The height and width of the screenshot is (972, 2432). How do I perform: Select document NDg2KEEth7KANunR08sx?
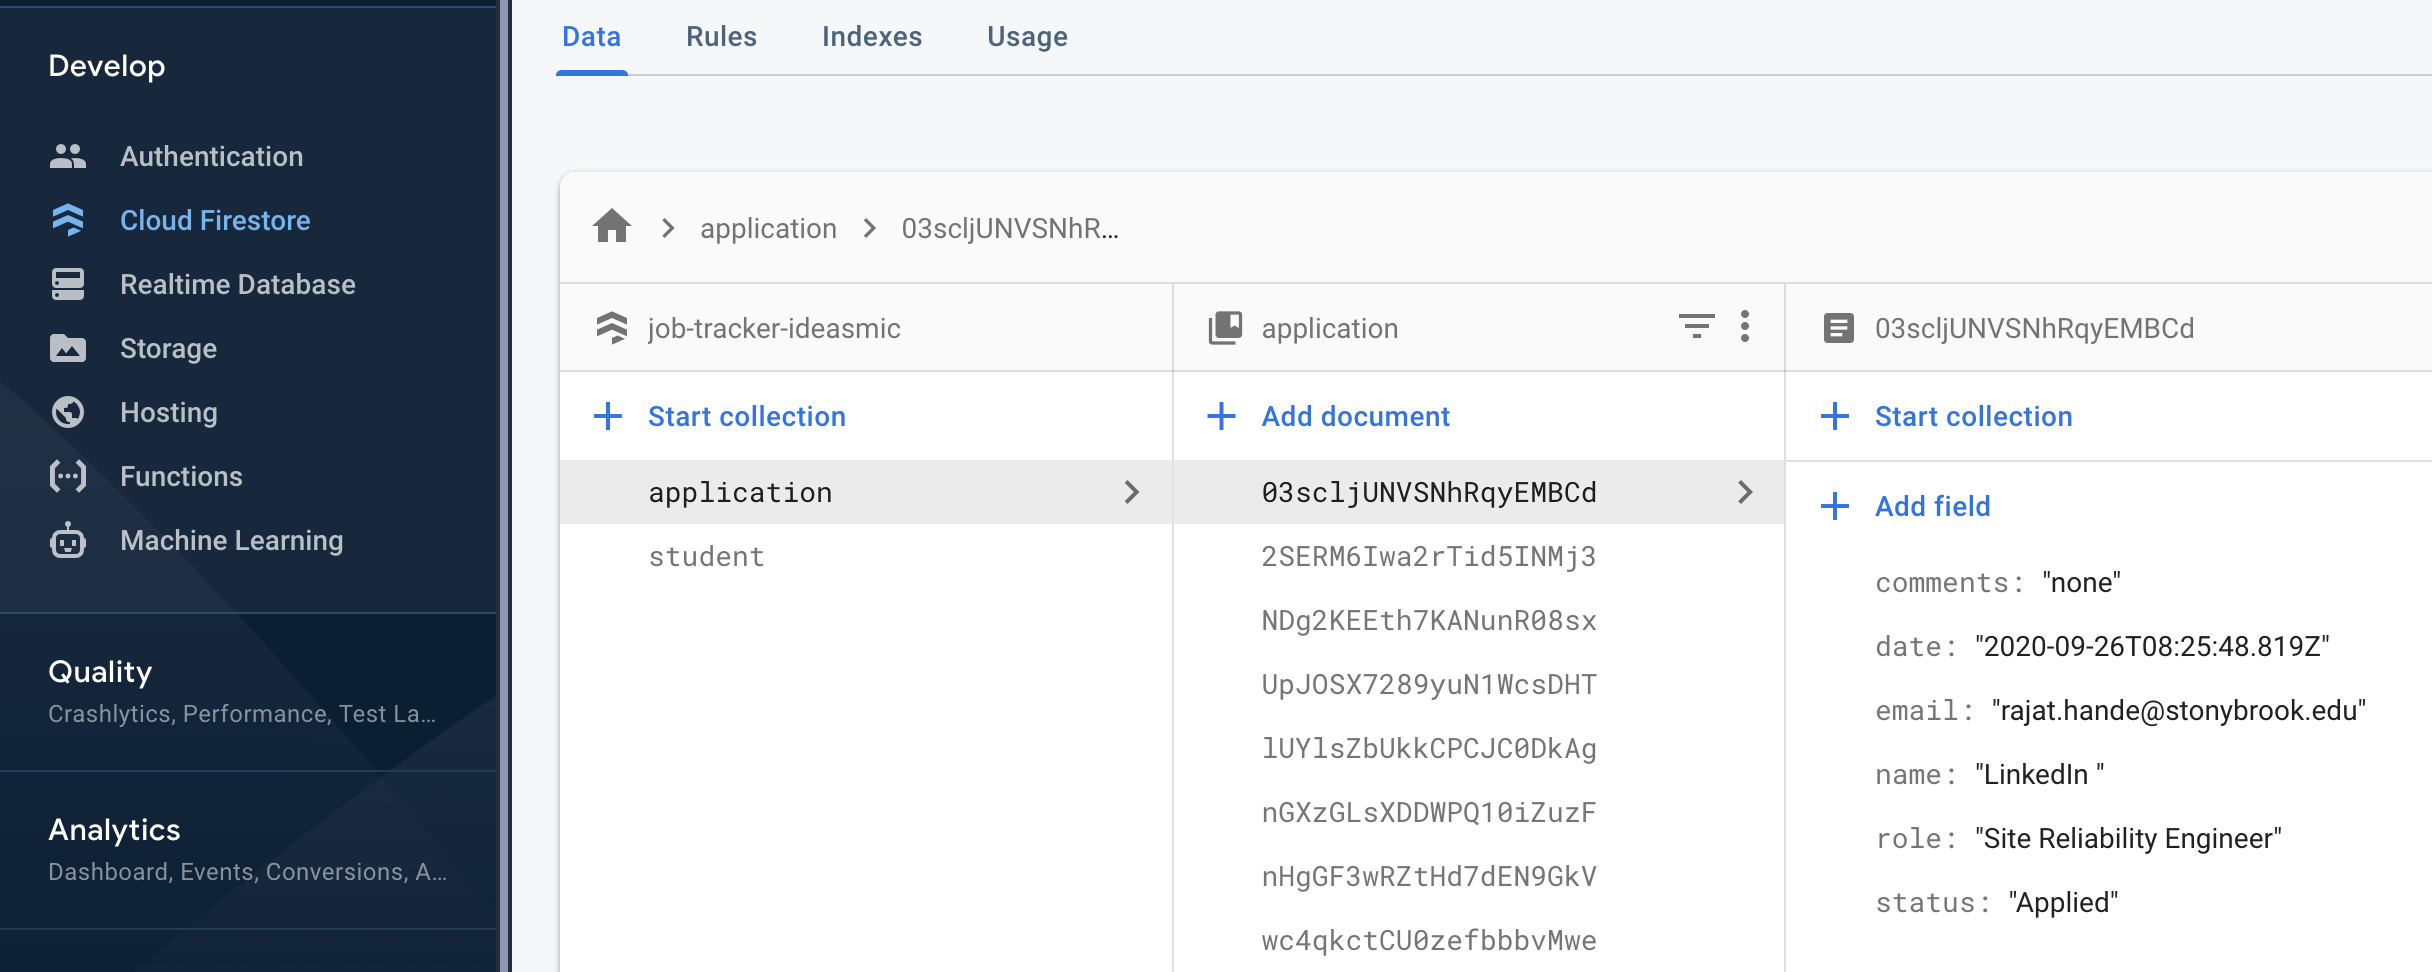pos(1479,620)
